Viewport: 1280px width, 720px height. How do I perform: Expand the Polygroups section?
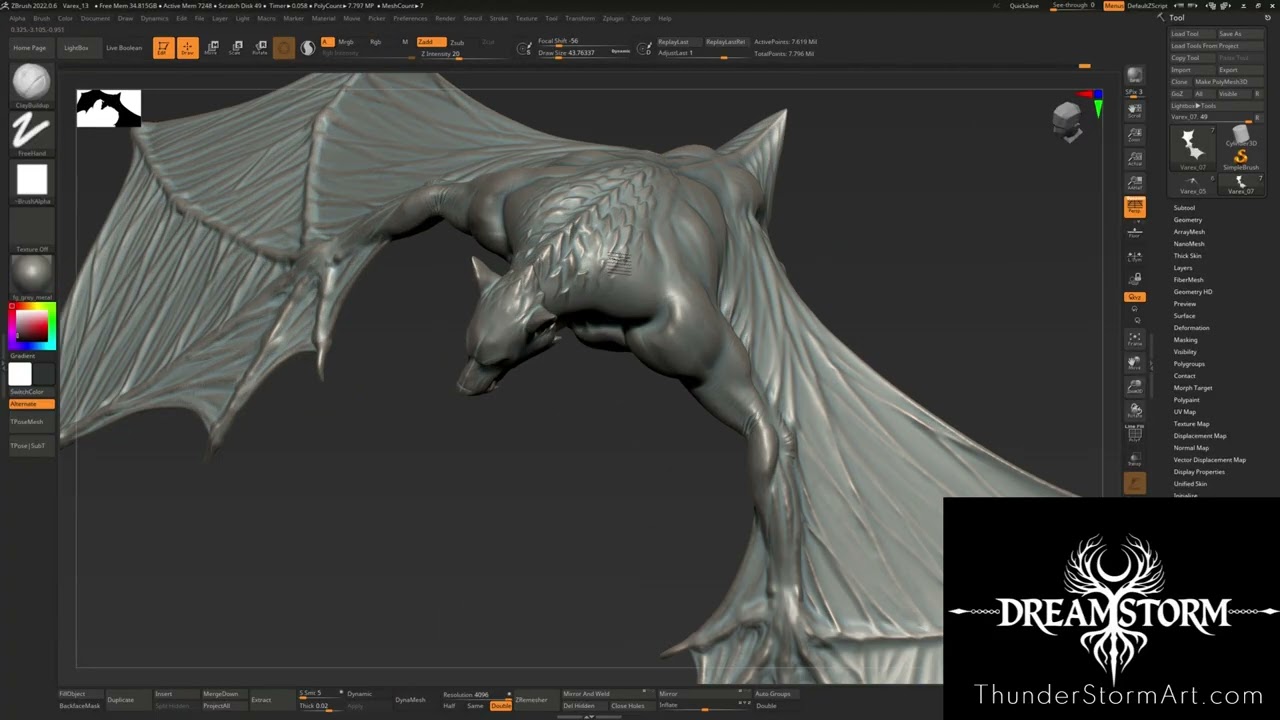(x=1189, y=364)
